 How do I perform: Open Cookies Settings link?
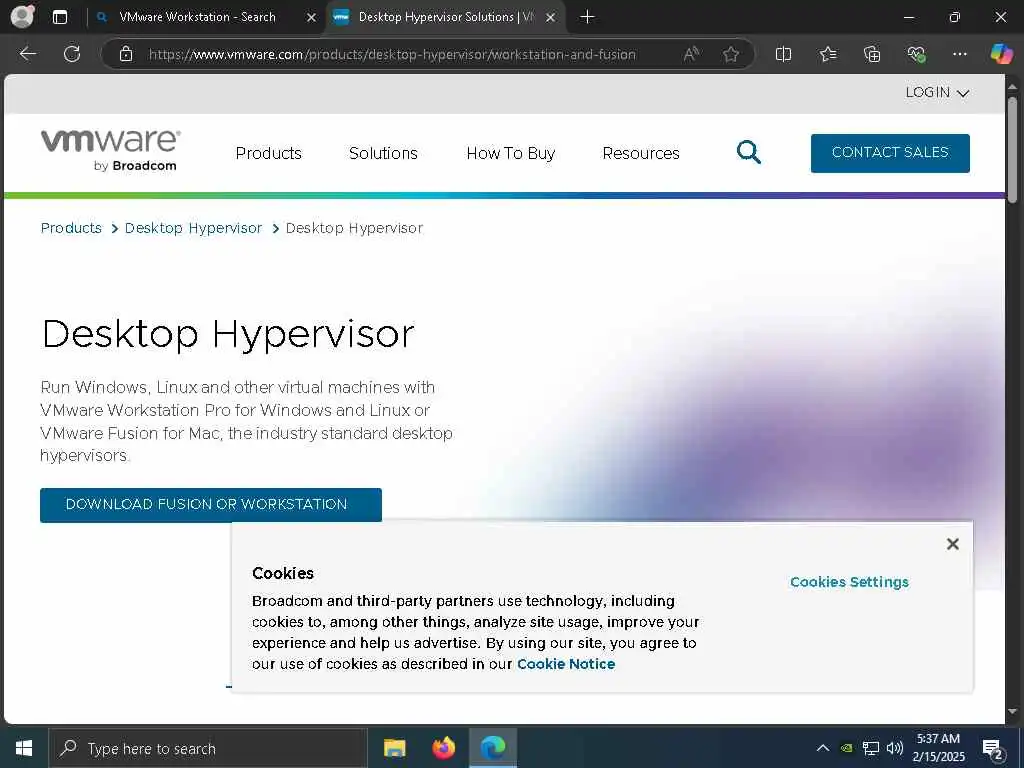click(x=849, y=582)
